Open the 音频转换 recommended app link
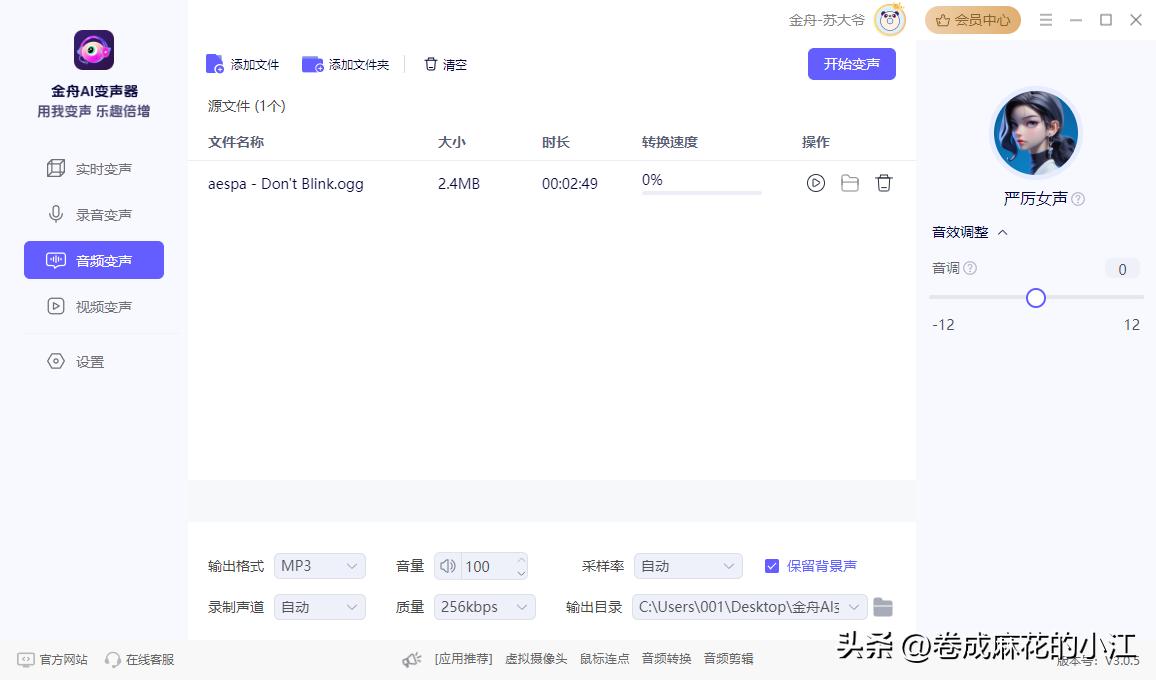This screenshot has height=680, width=1156. coord(666,659)
